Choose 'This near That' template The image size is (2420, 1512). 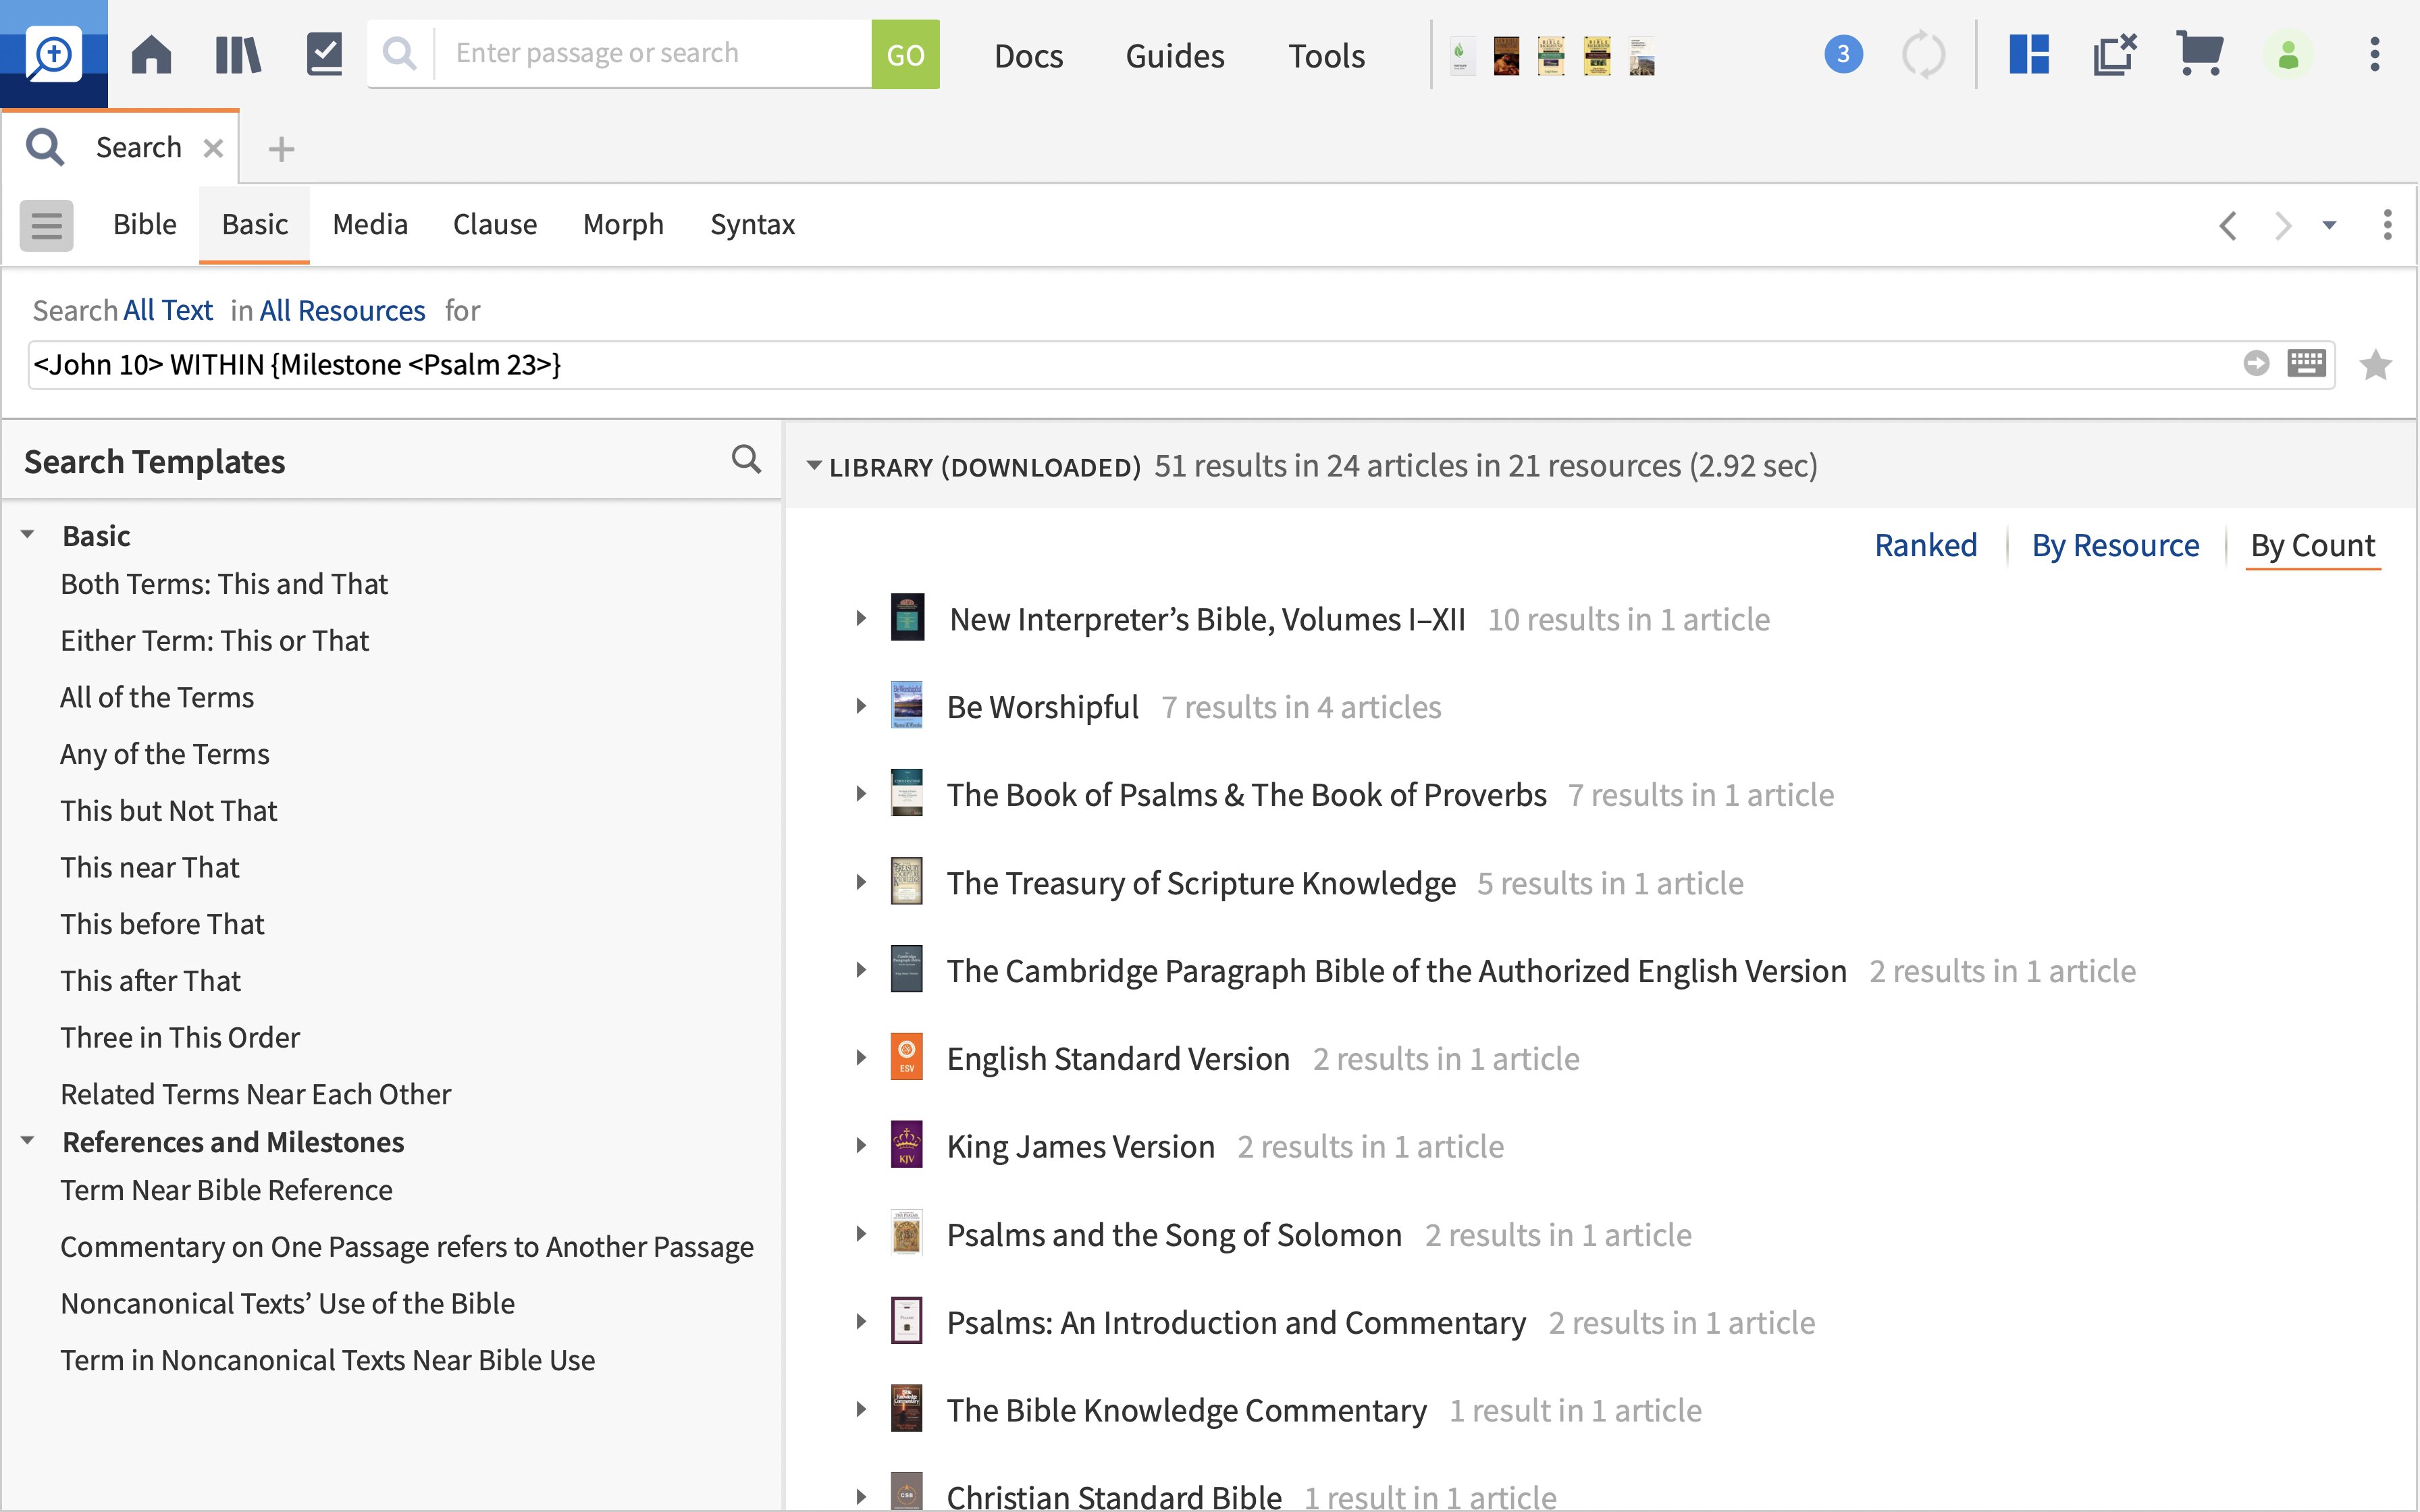tap(150, 867)
